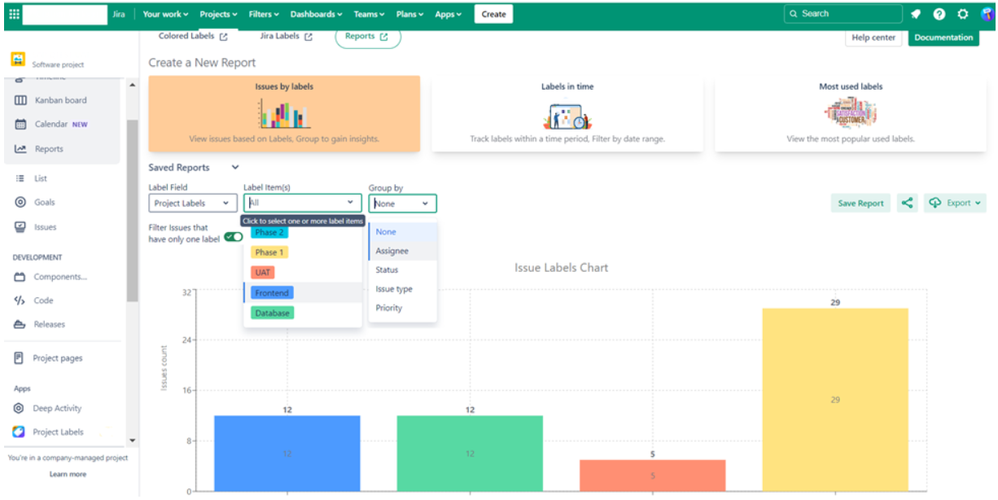Click the Software project avatar icon

(x=17, y=60)
